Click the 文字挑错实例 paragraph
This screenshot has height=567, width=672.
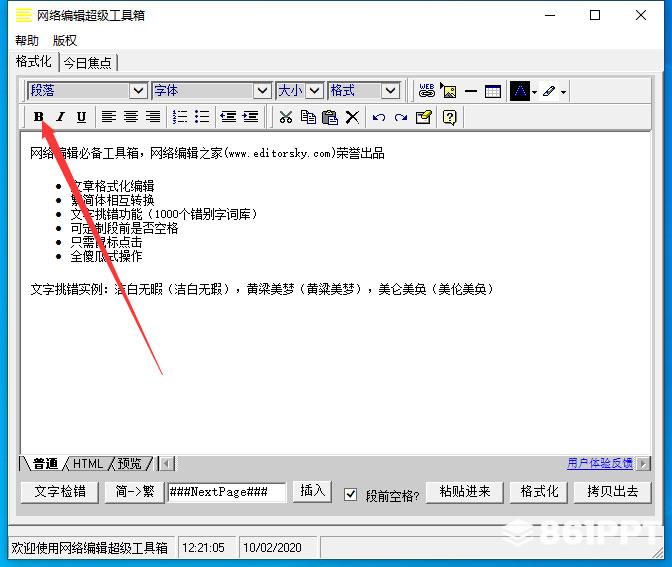click(262, 289)
